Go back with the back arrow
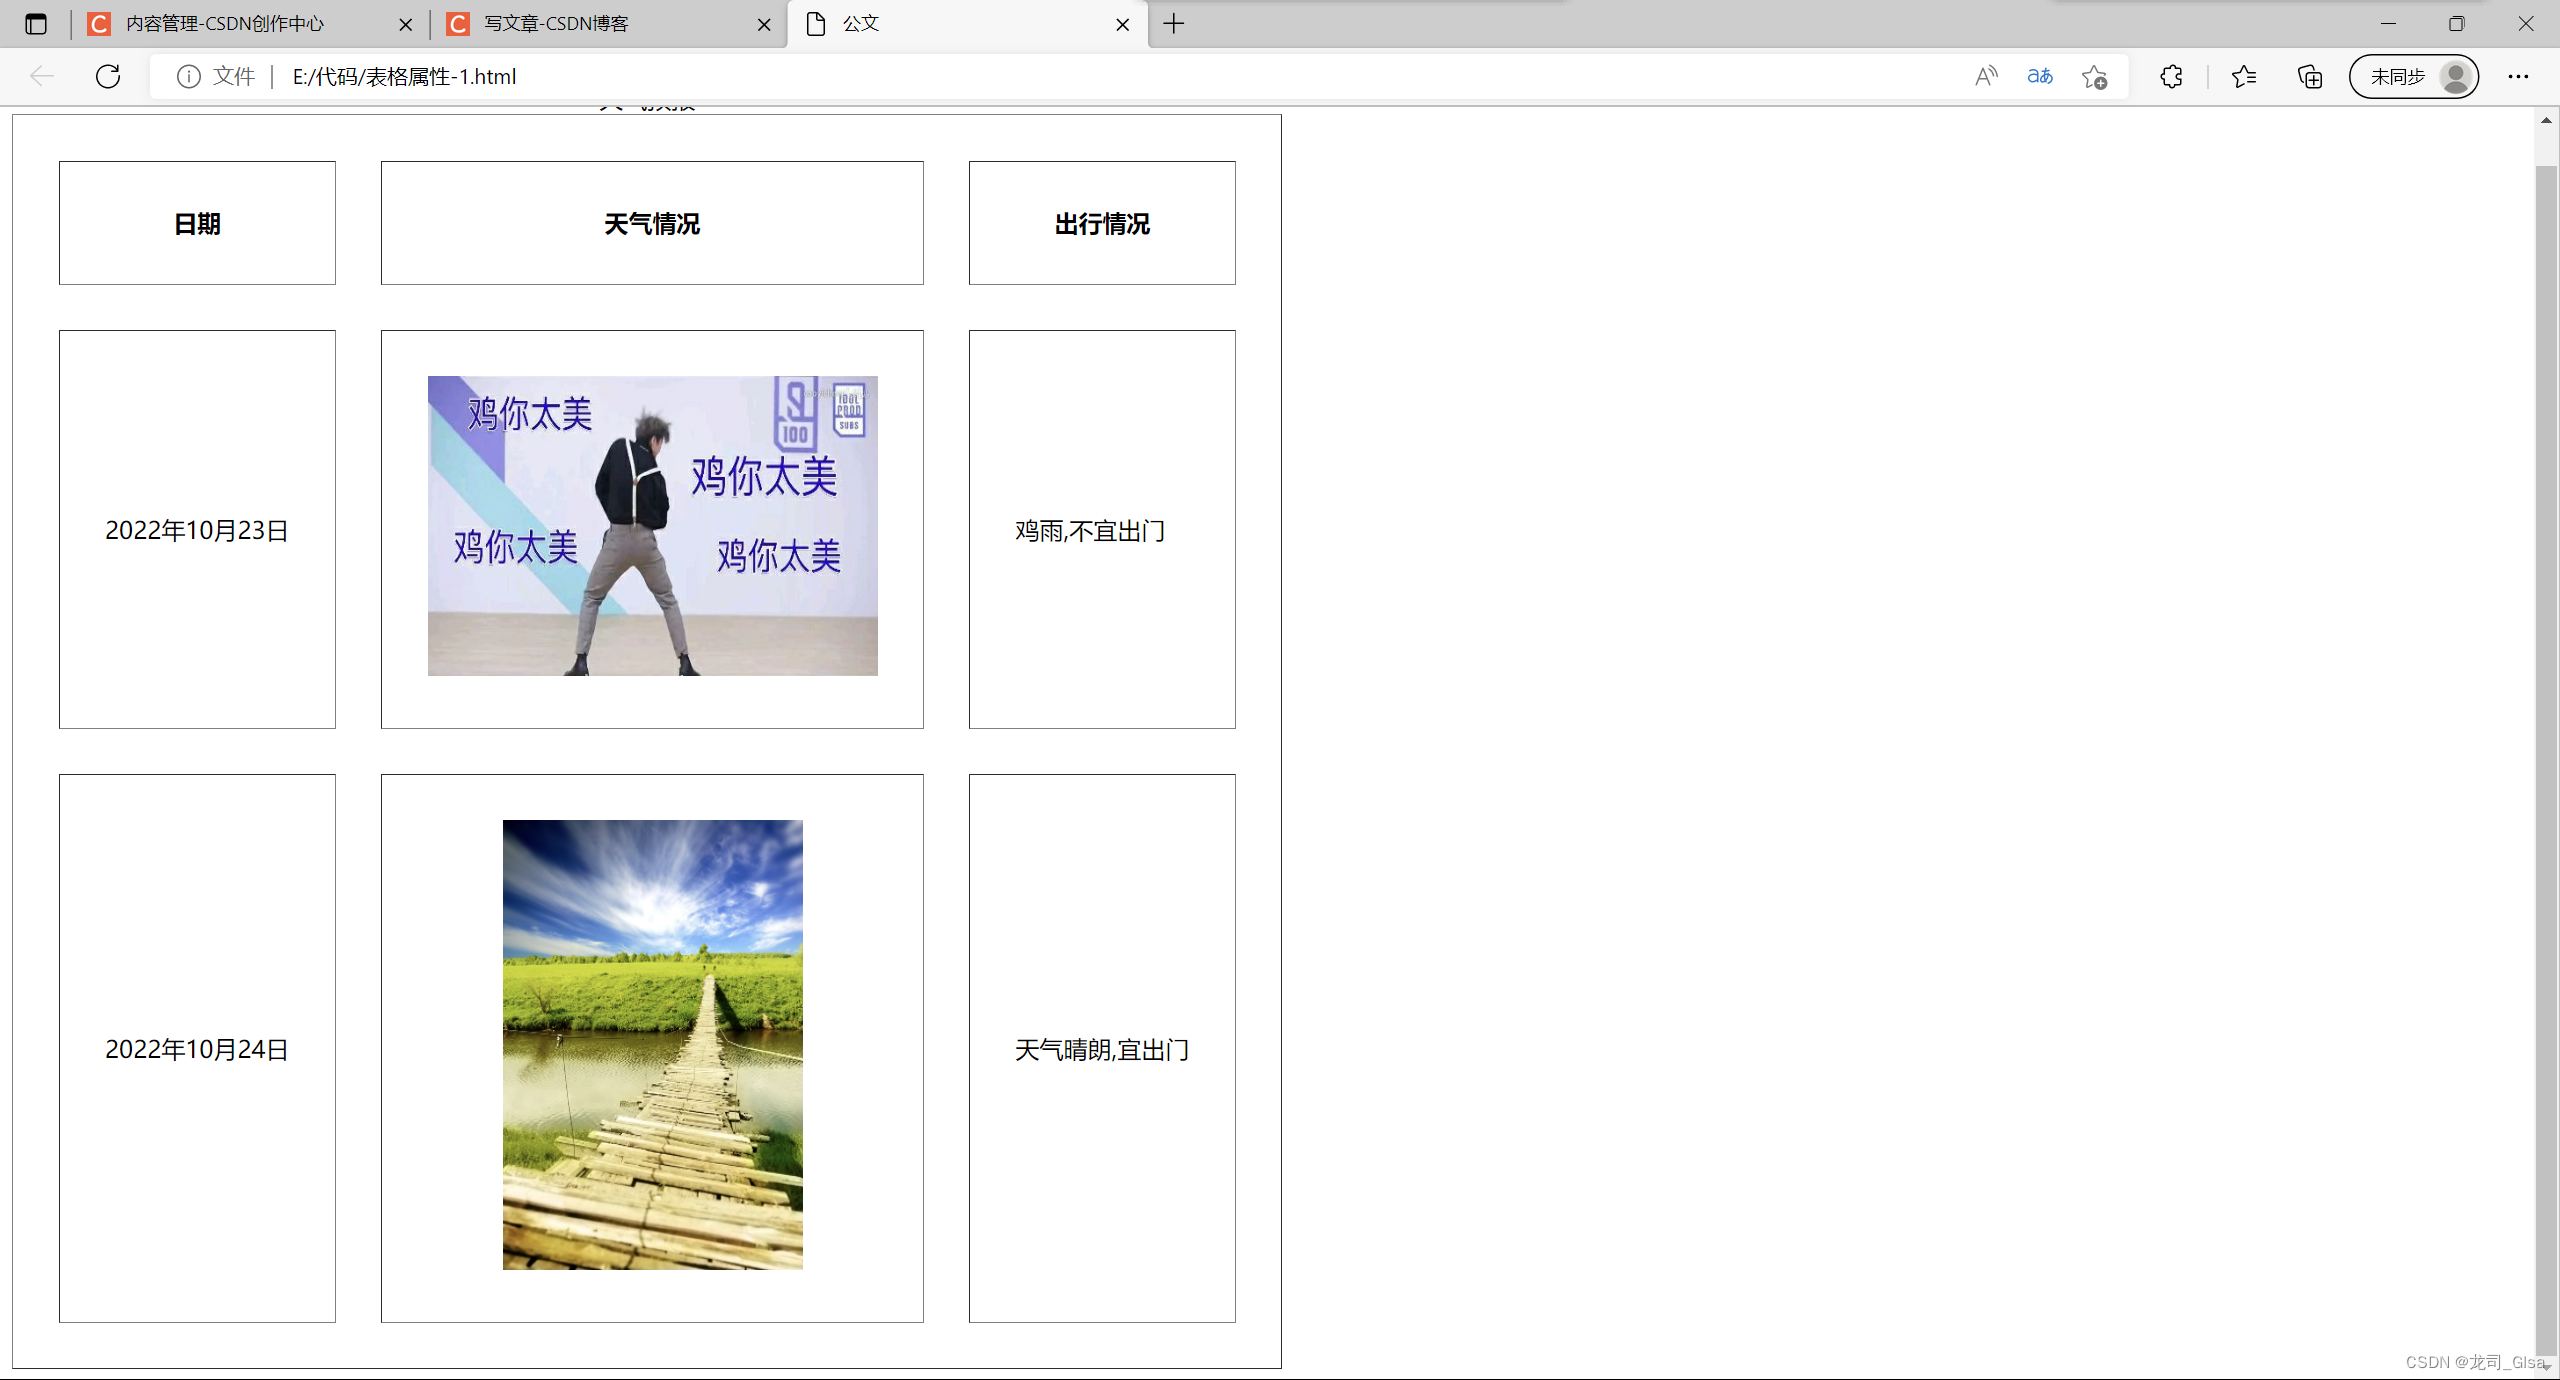The image size is (2560, 1380). 41,76
